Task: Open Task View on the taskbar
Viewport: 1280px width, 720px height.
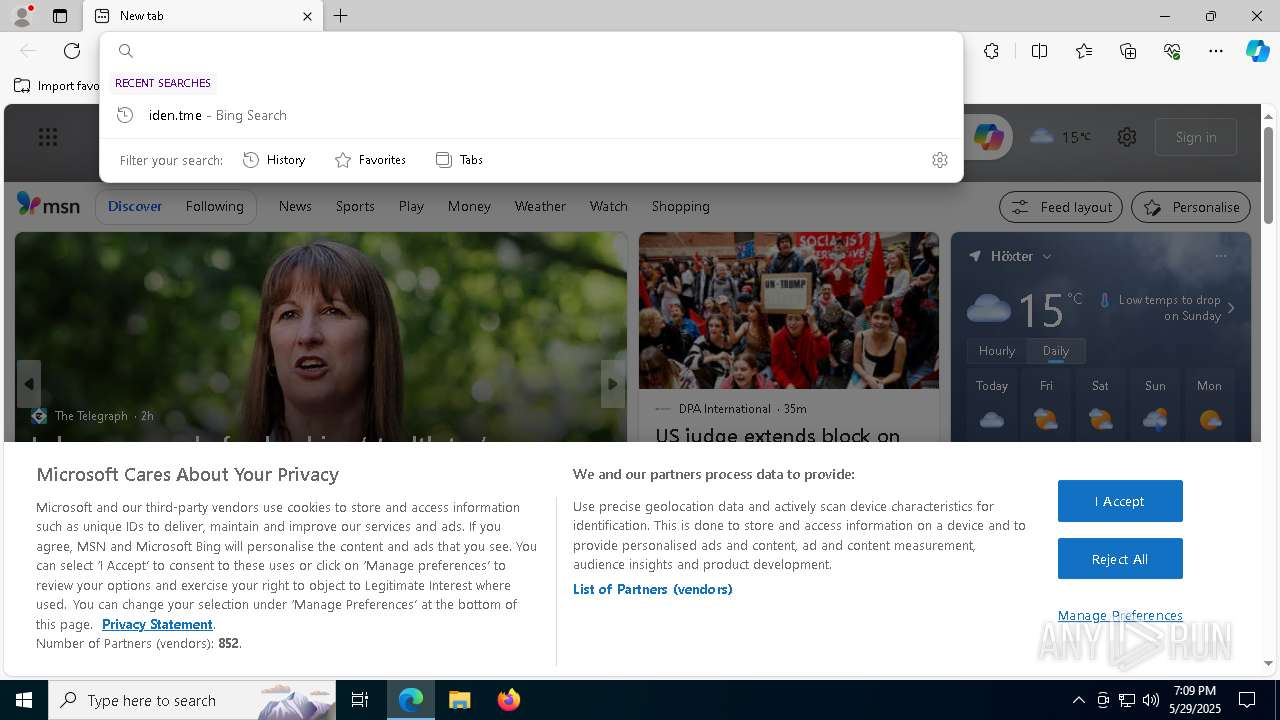Action: pos(360,700)
